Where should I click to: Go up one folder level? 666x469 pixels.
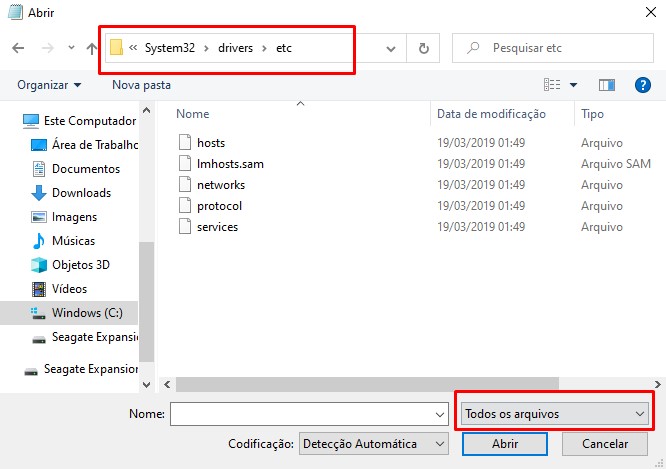click(91, 48)
